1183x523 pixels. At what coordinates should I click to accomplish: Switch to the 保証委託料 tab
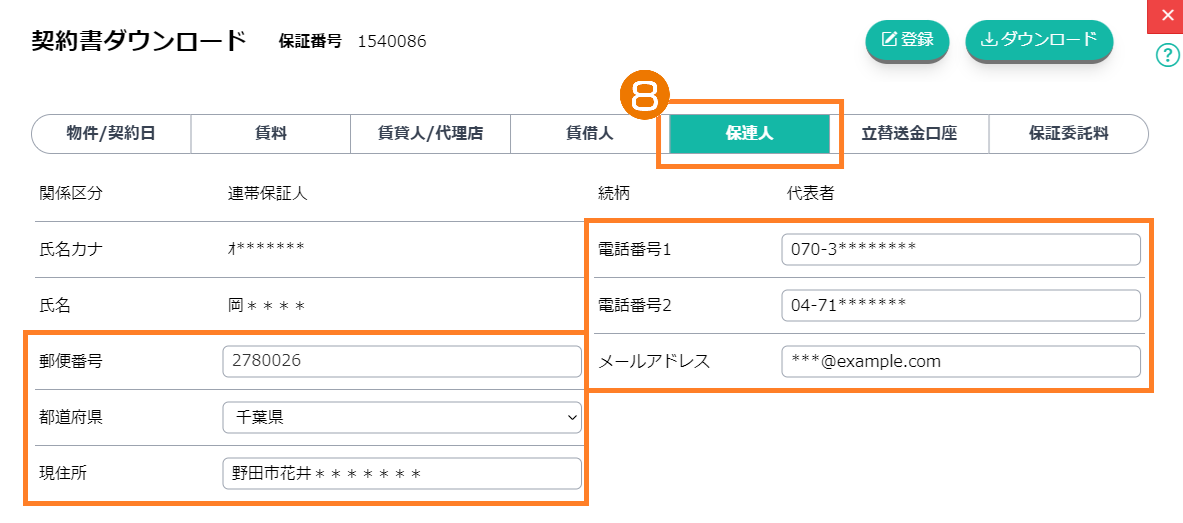click(1068, 133)
